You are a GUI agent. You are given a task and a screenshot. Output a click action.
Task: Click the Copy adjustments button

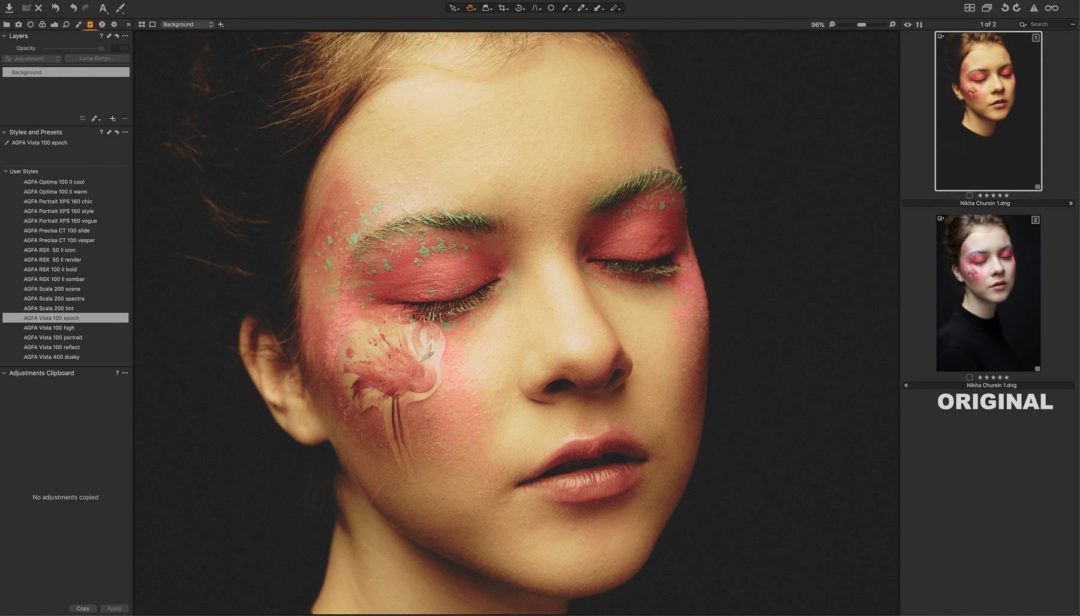point(83,608)
